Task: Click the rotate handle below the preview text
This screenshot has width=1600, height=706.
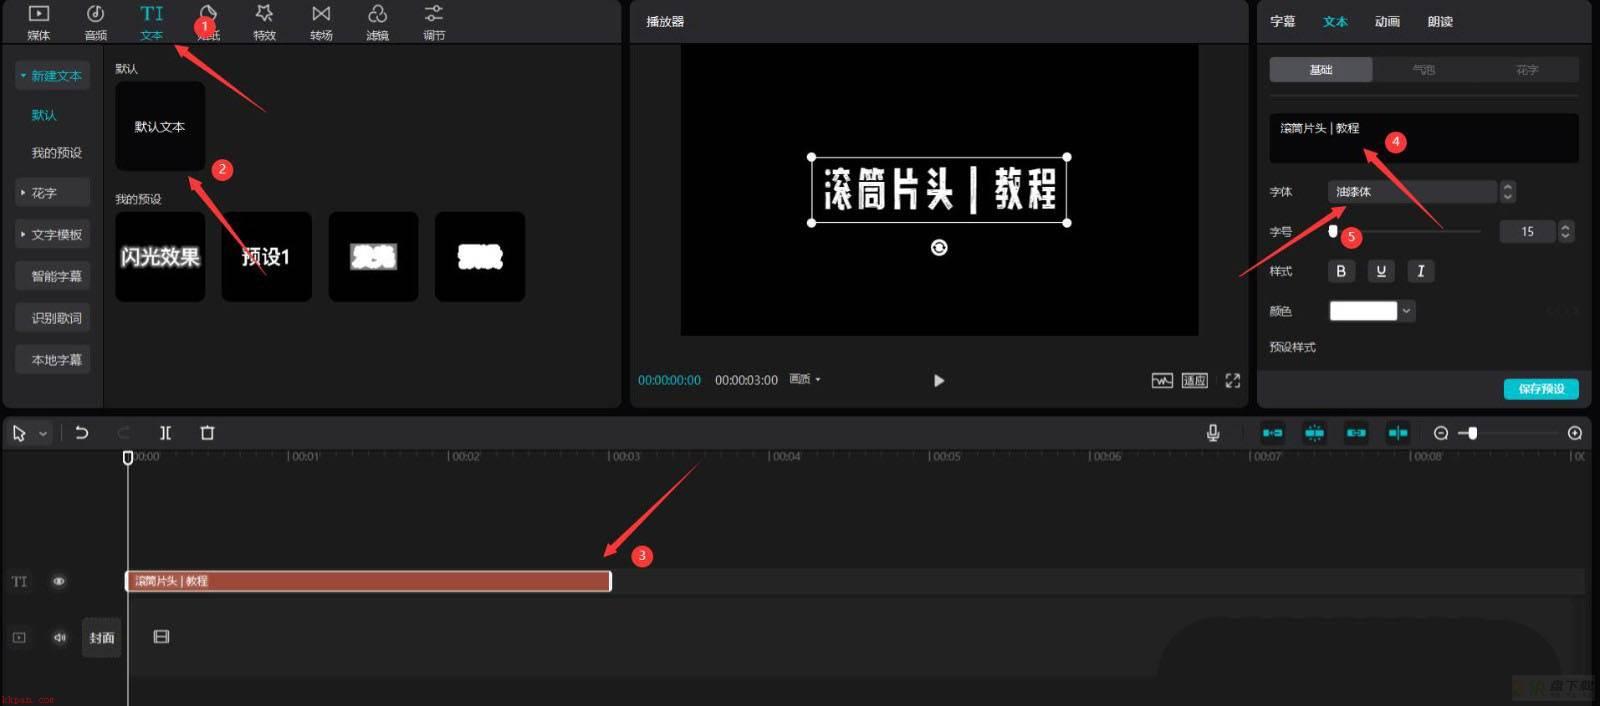Action: [x=939, y=248]
